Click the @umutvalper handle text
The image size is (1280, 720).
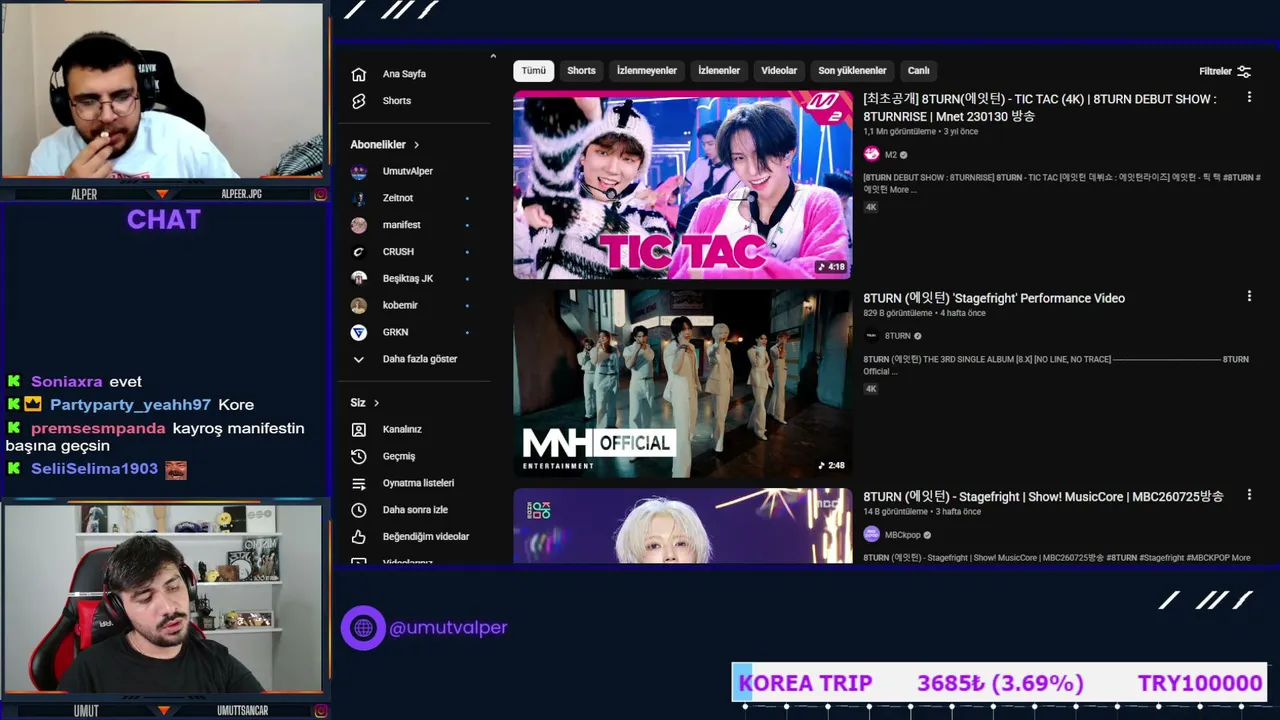coord(448,628)
